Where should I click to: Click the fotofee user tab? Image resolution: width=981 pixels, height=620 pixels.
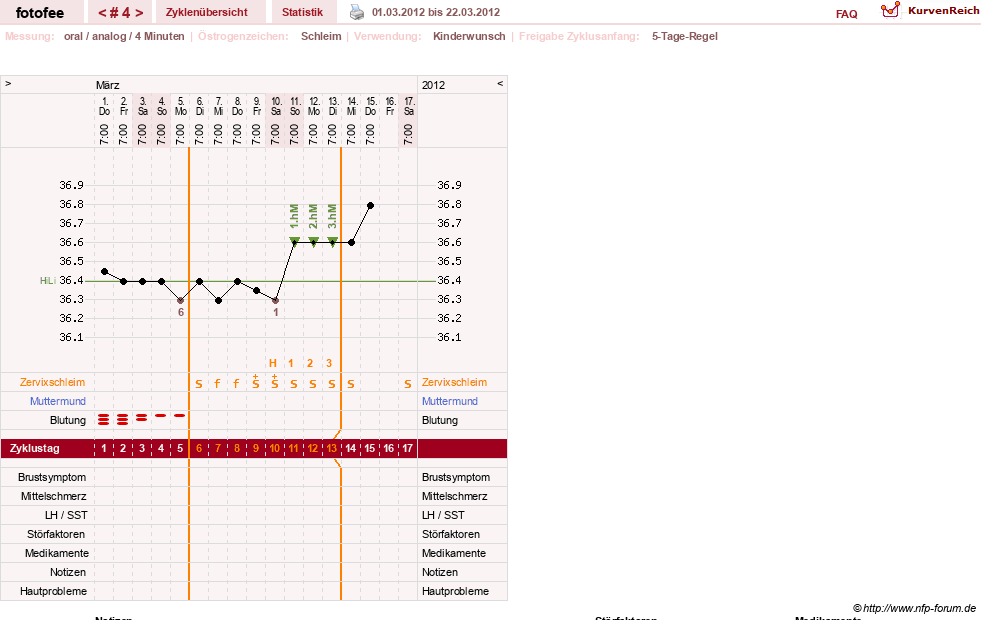pyautogui.click(x=40, y=13)
